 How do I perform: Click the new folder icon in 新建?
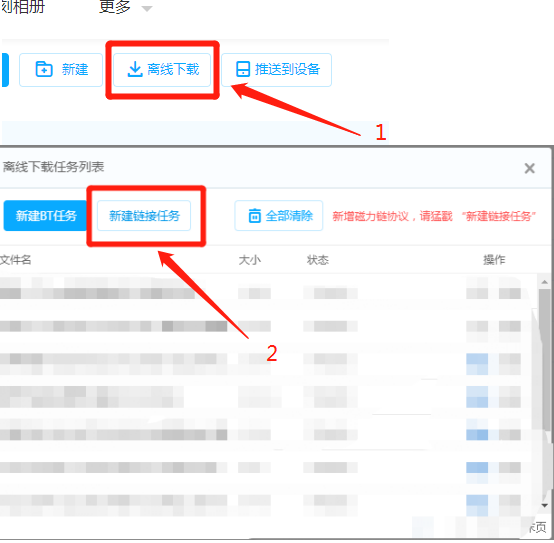click(x=44, y=69)
